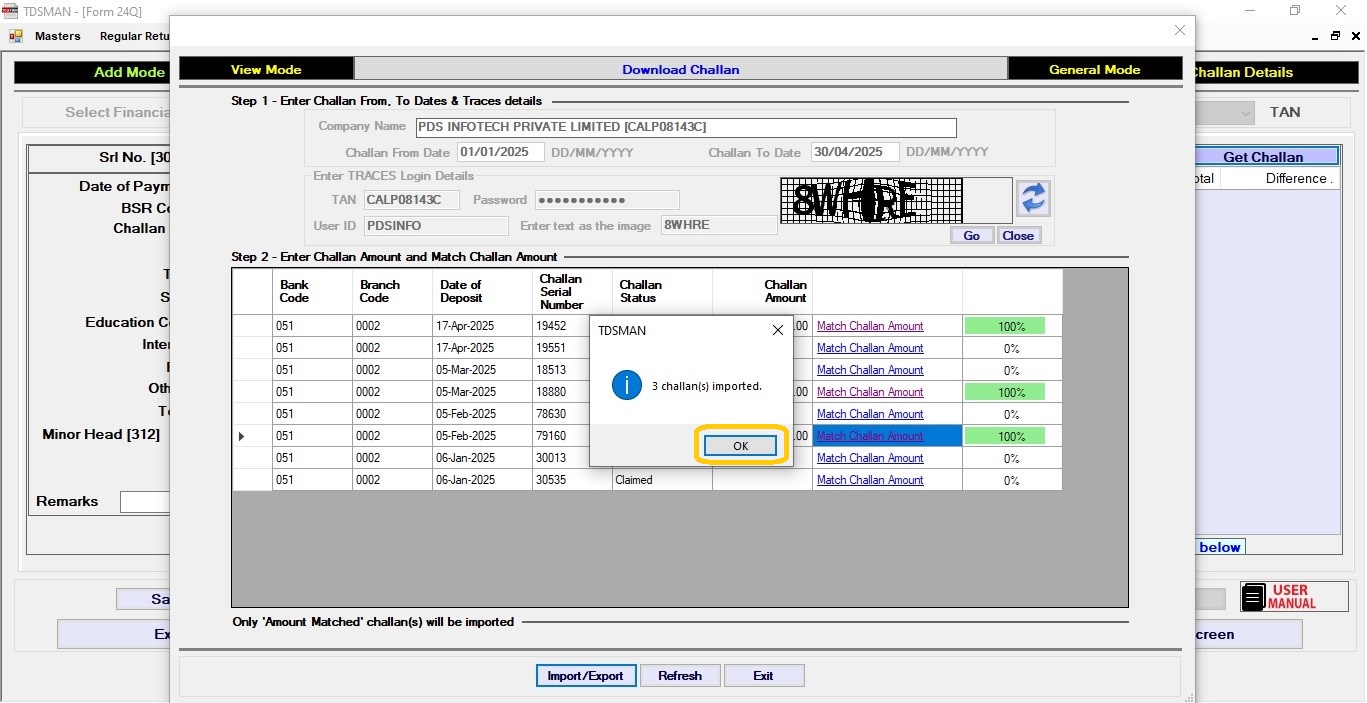
Task: Click the captcha refresh arrows icon
Action: click(1033, 198)
